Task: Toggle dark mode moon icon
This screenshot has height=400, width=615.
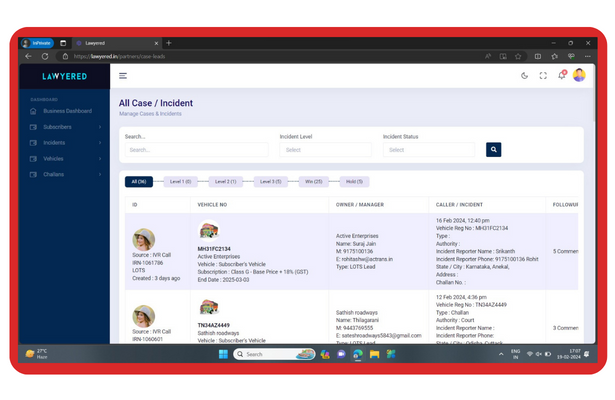Action: pos(525,76)
